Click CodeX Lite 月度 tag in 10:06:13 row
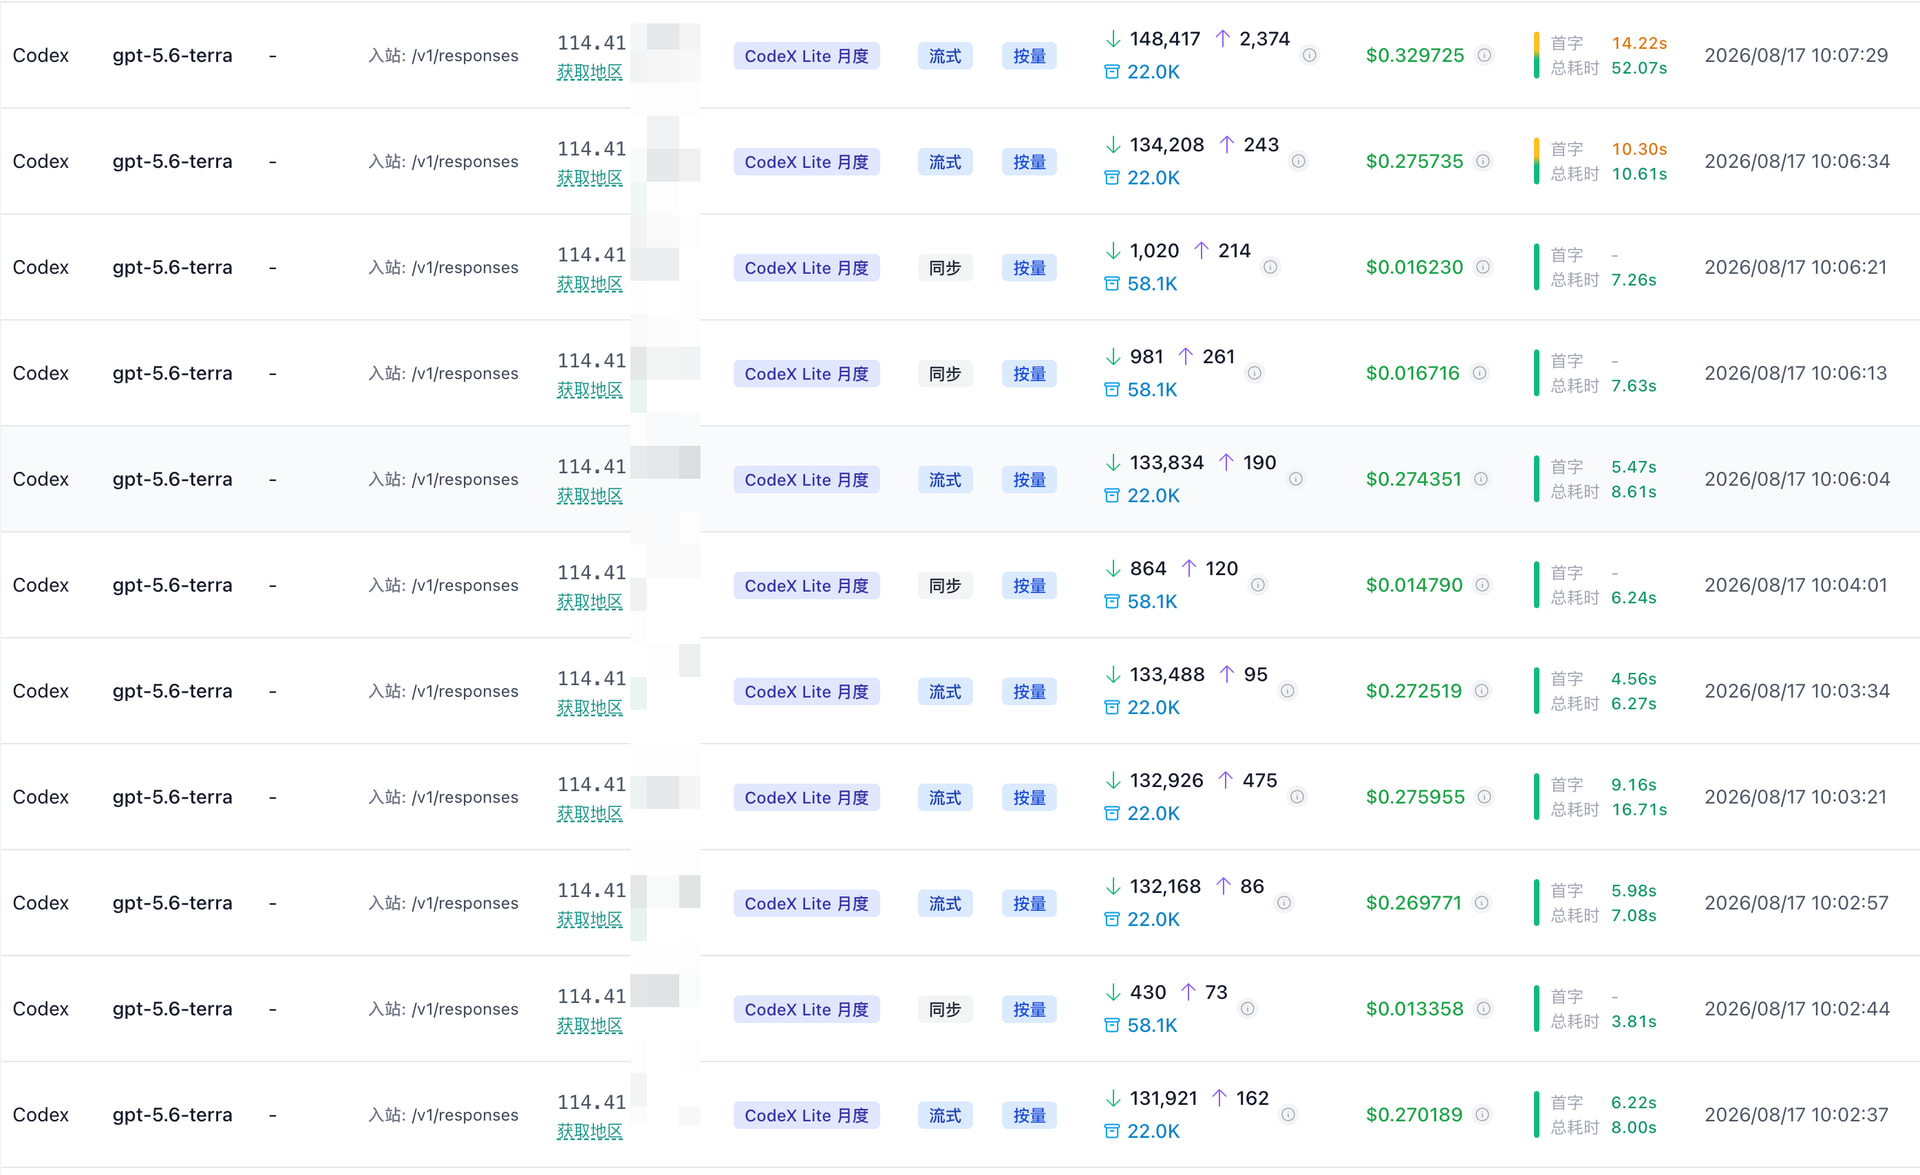Image resolution: width=1920 pixels, height=1175 pixels. [806, 374]
